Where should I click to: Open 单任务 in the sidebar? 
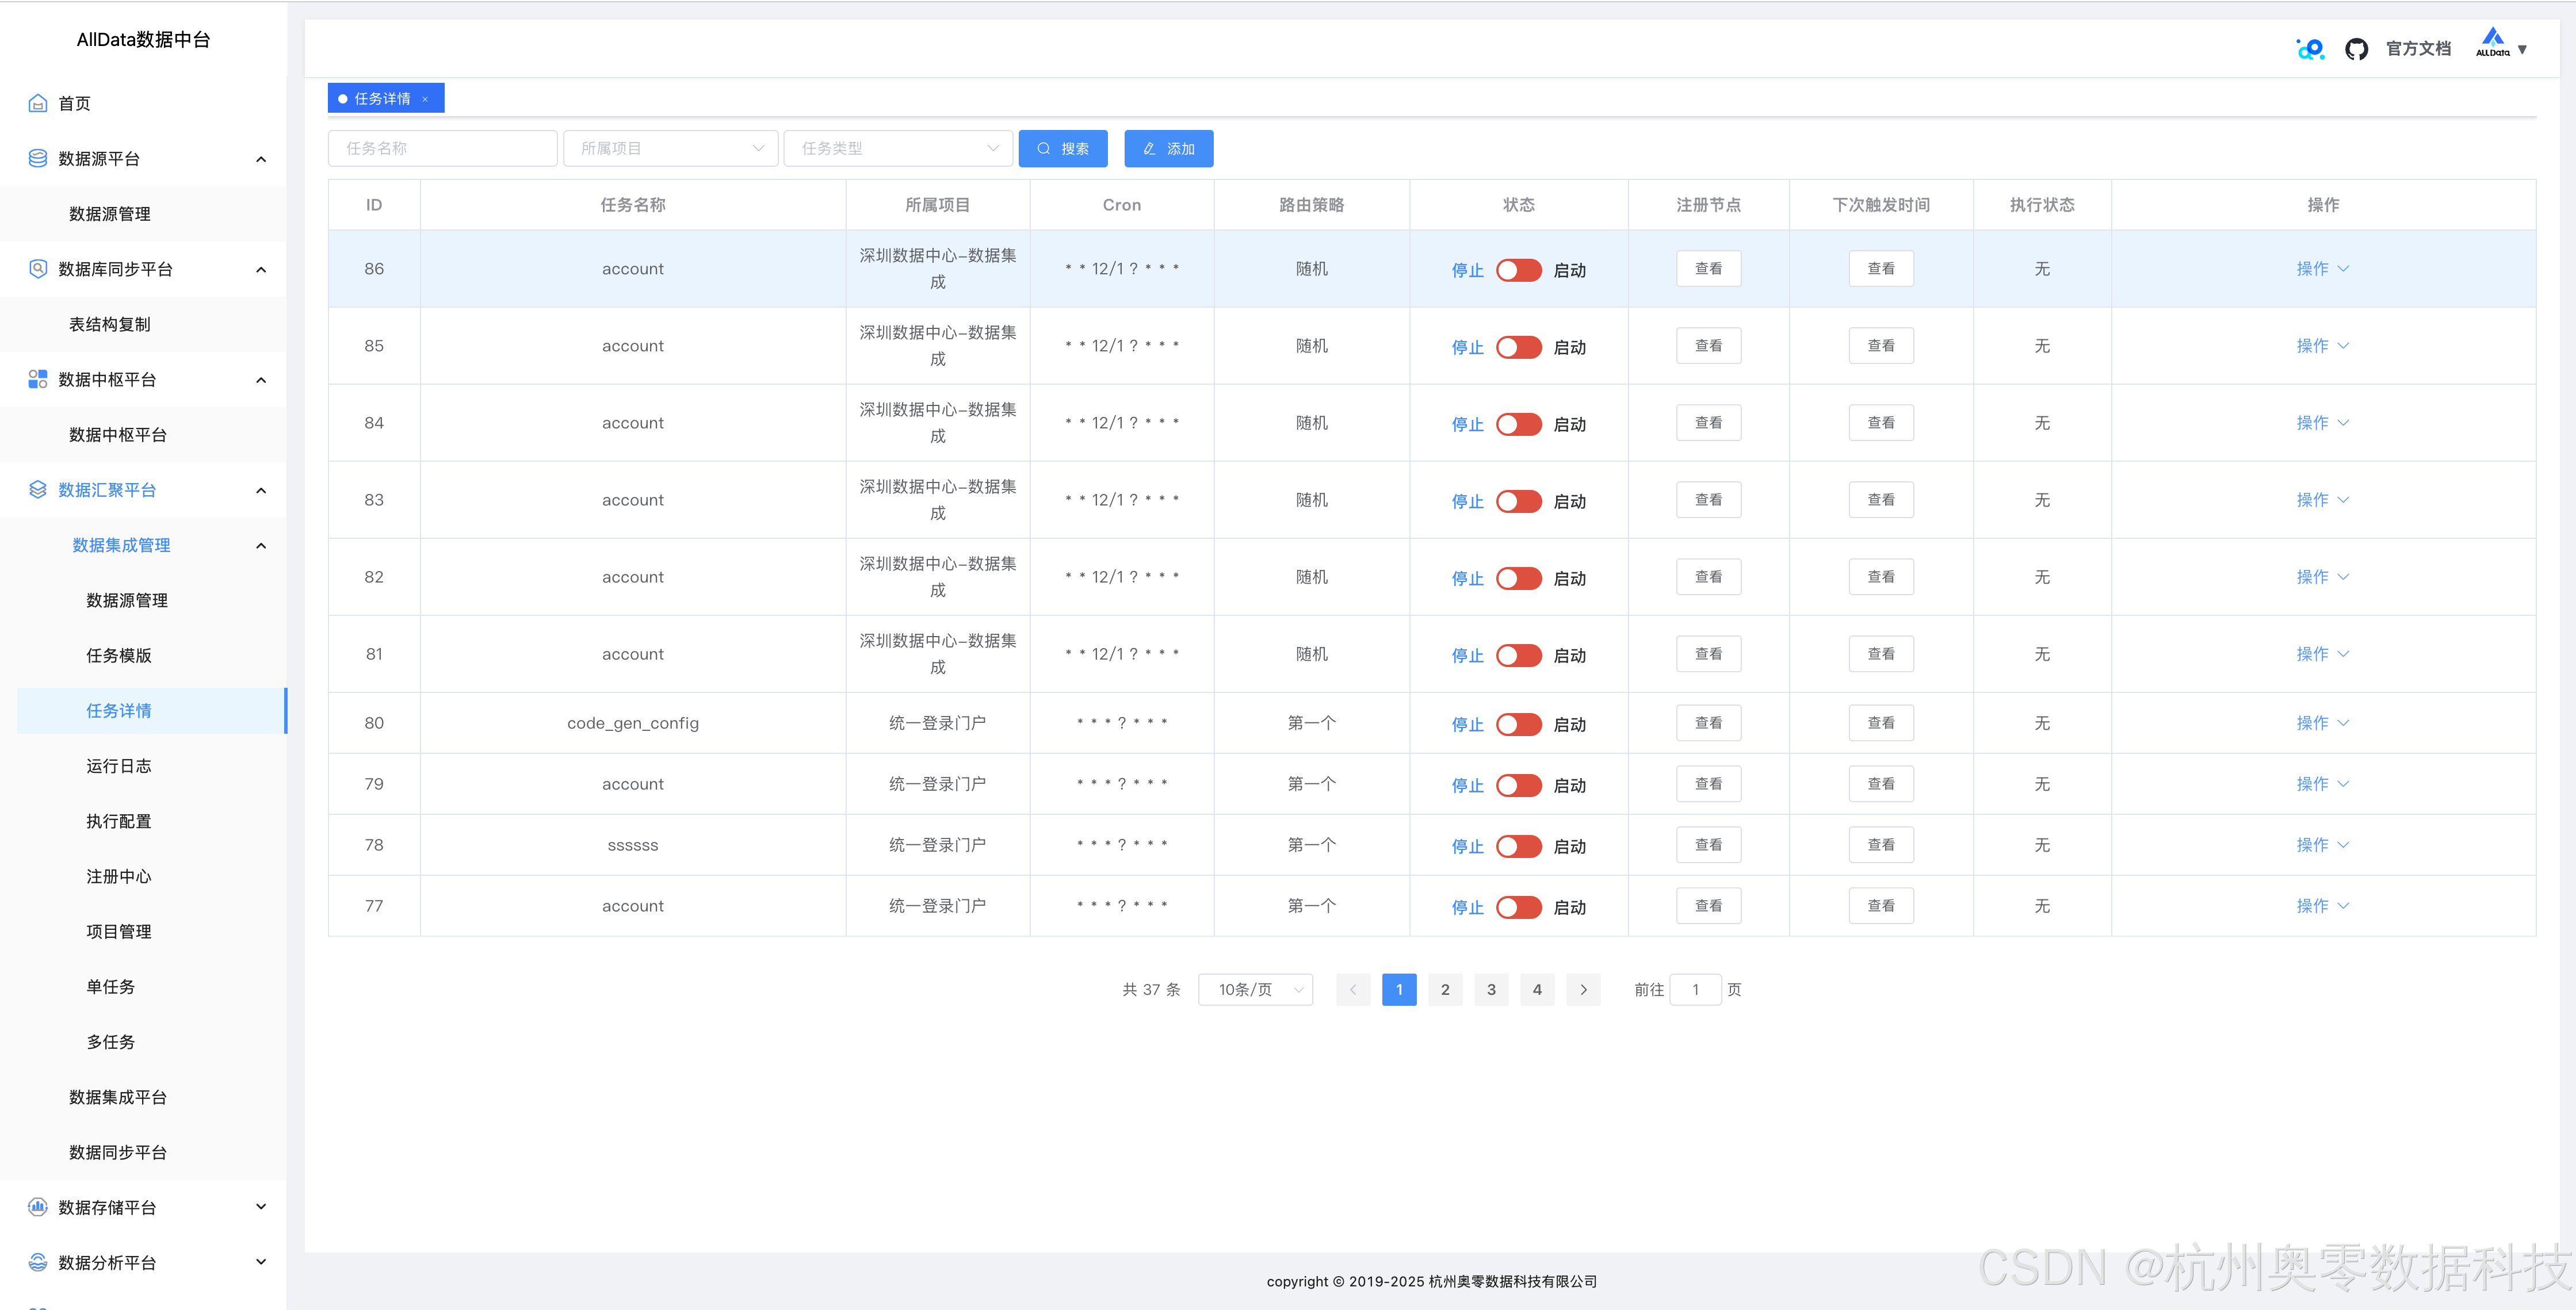[x=111, y=986]
